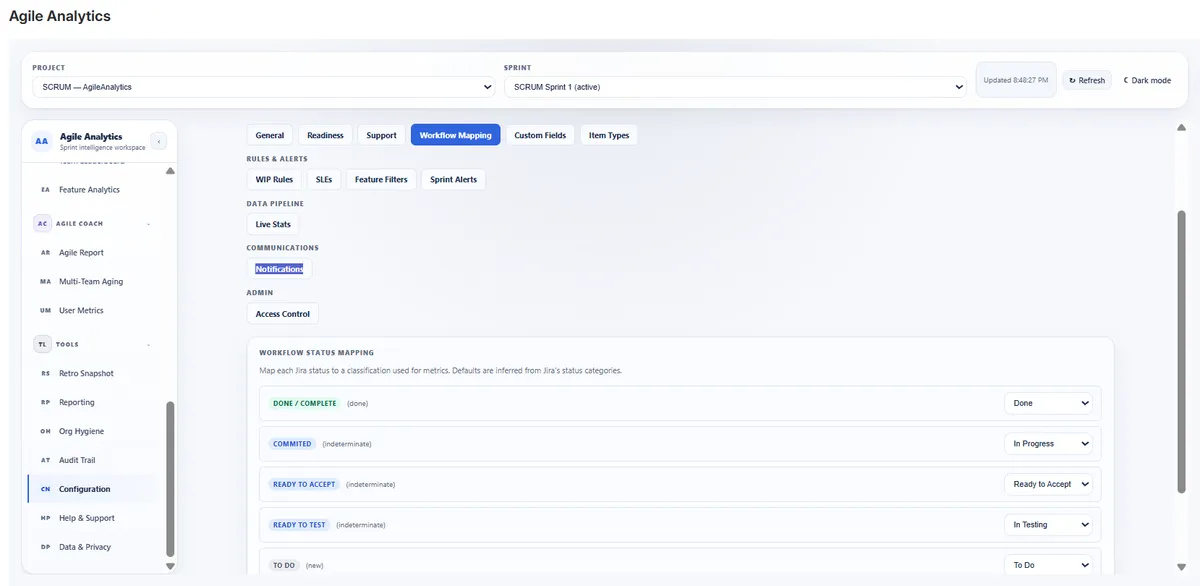Click the MA badge beside Multi-Team Aging
1200x586 pixels.
[x=45, y=282]
